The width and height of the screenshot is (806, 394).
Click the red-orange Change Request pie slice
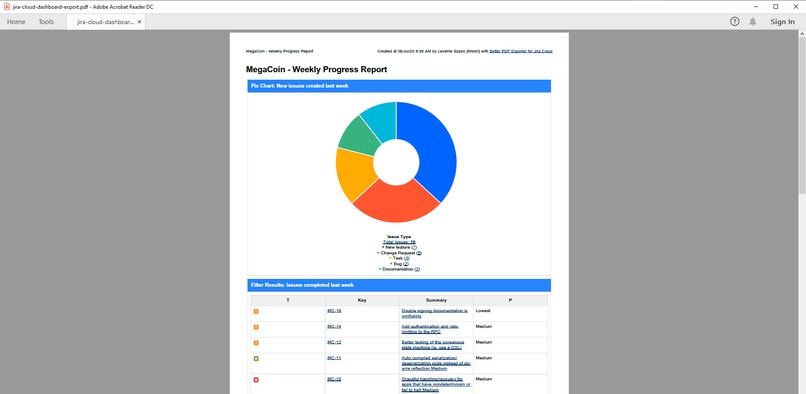click(x=396, y=203)
